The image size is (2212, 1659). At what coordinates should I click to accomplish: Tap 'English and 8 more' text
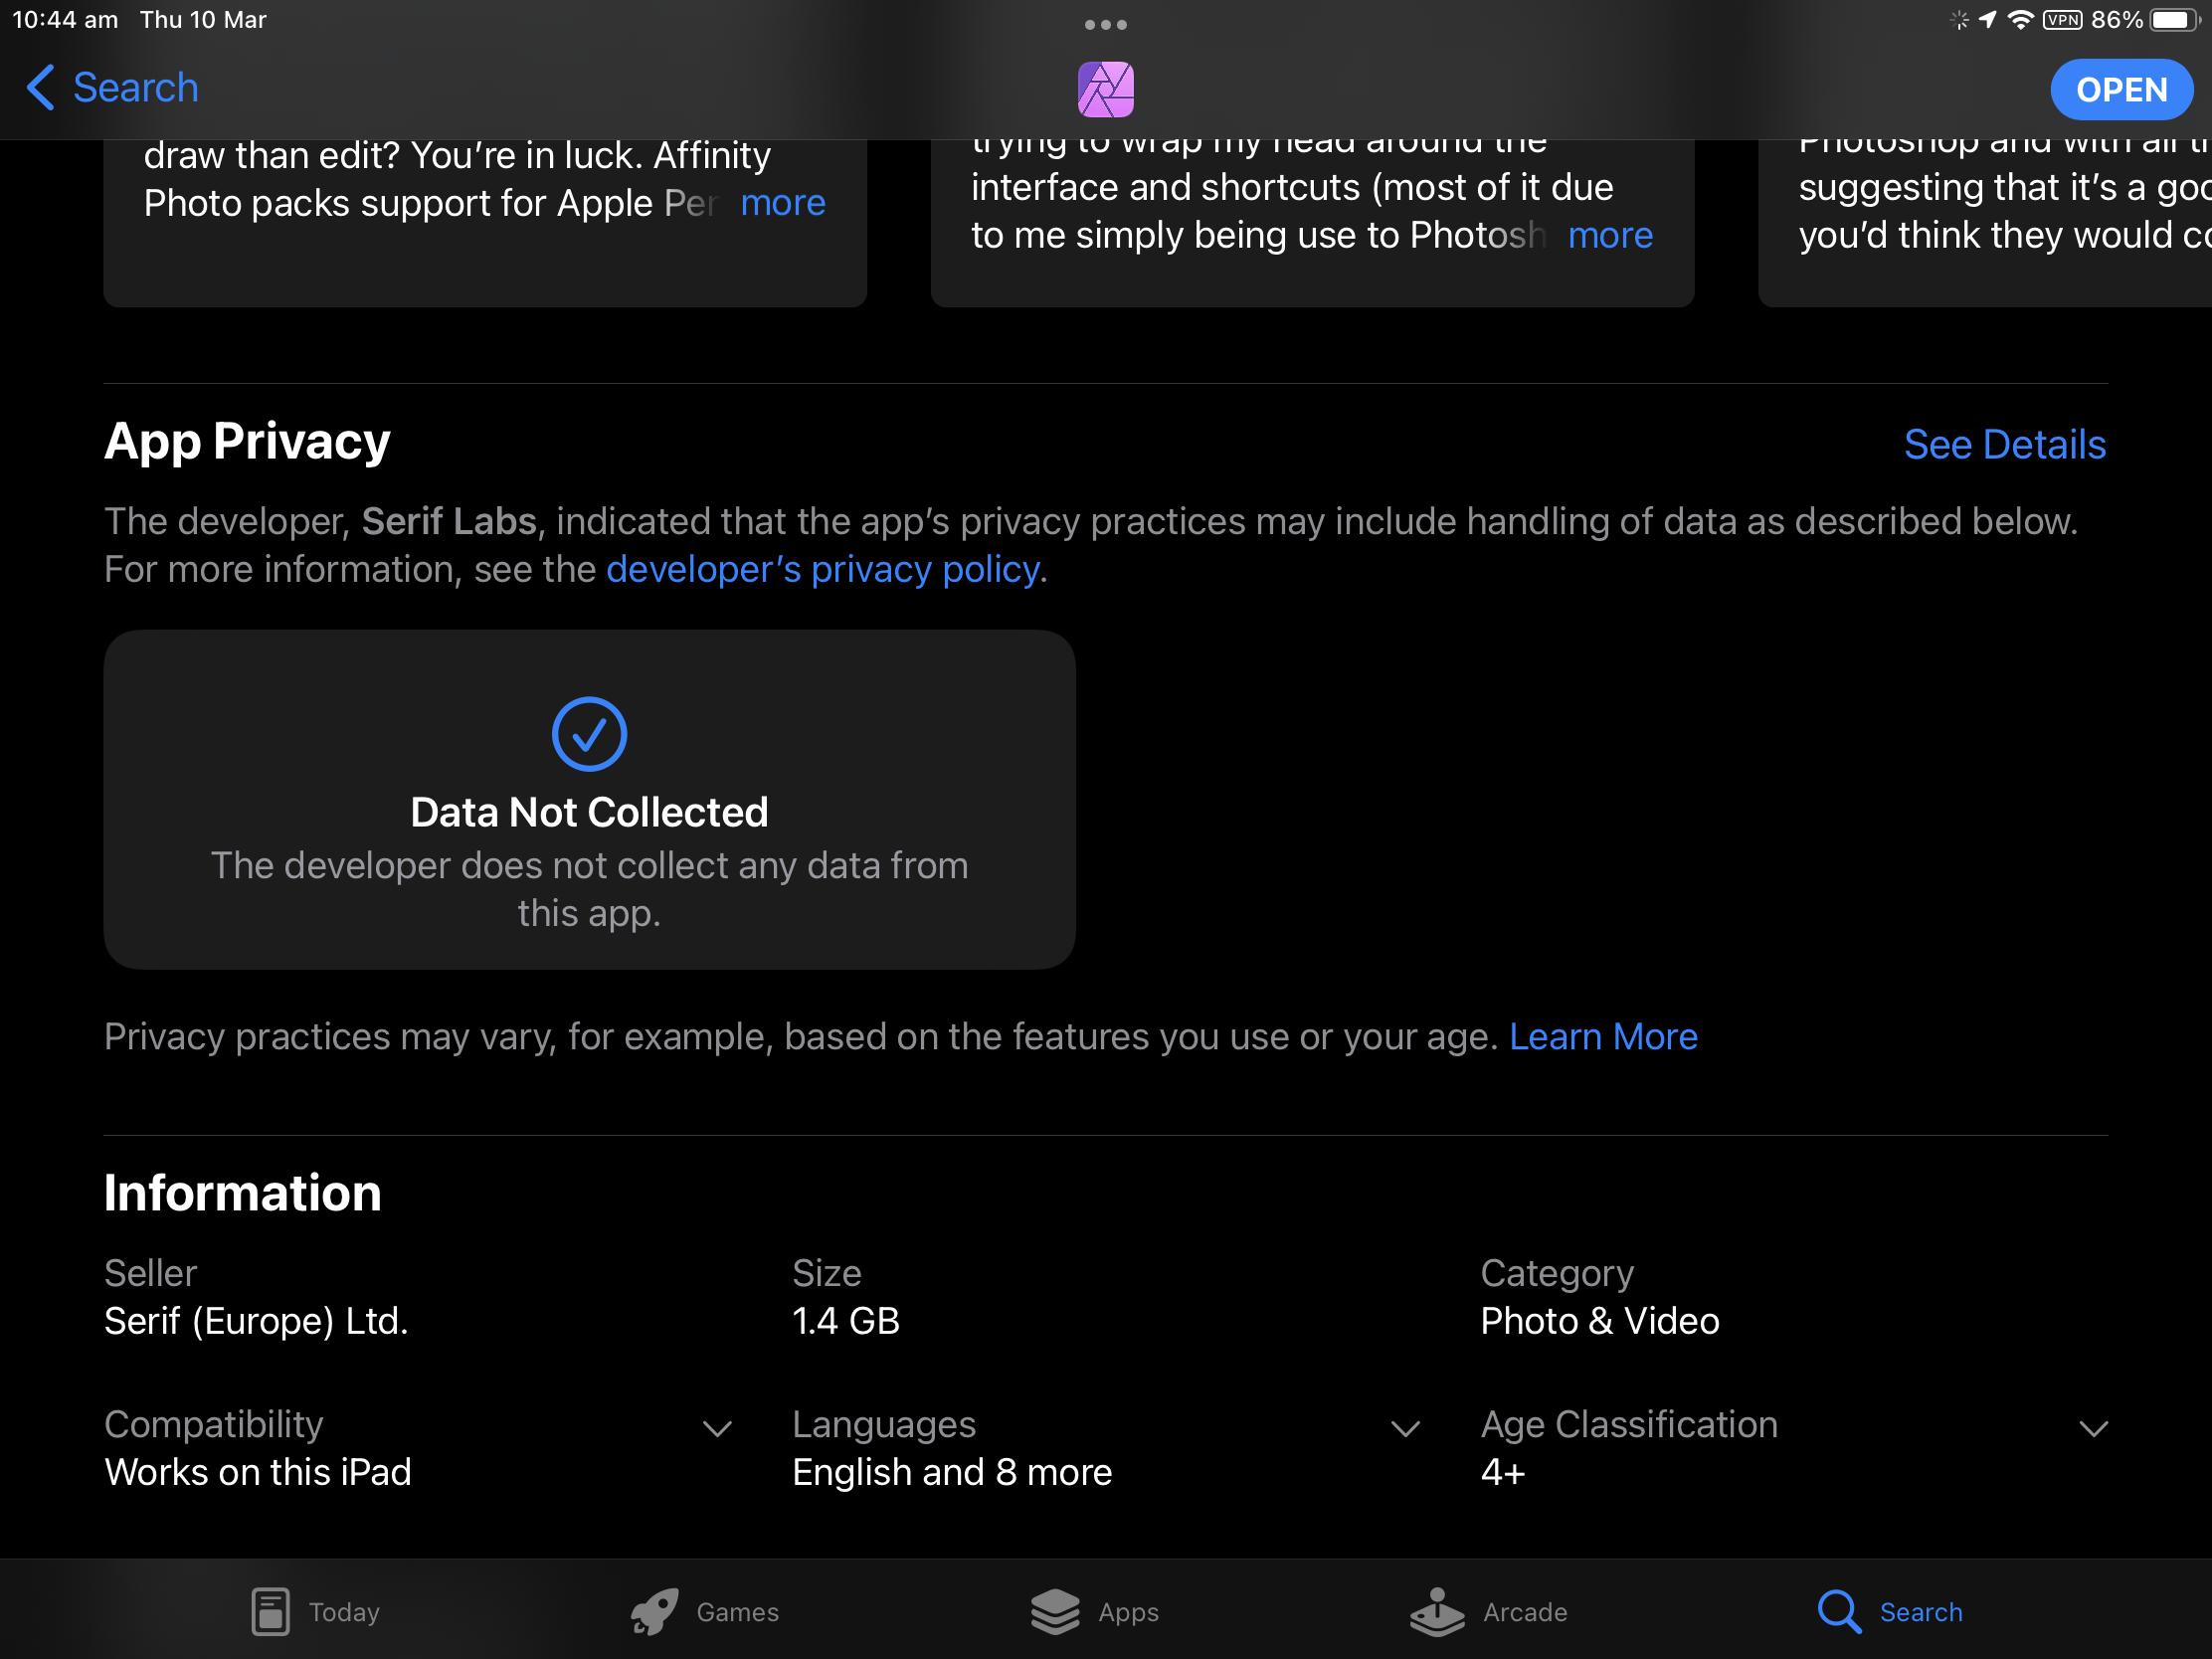(952, 1472)
